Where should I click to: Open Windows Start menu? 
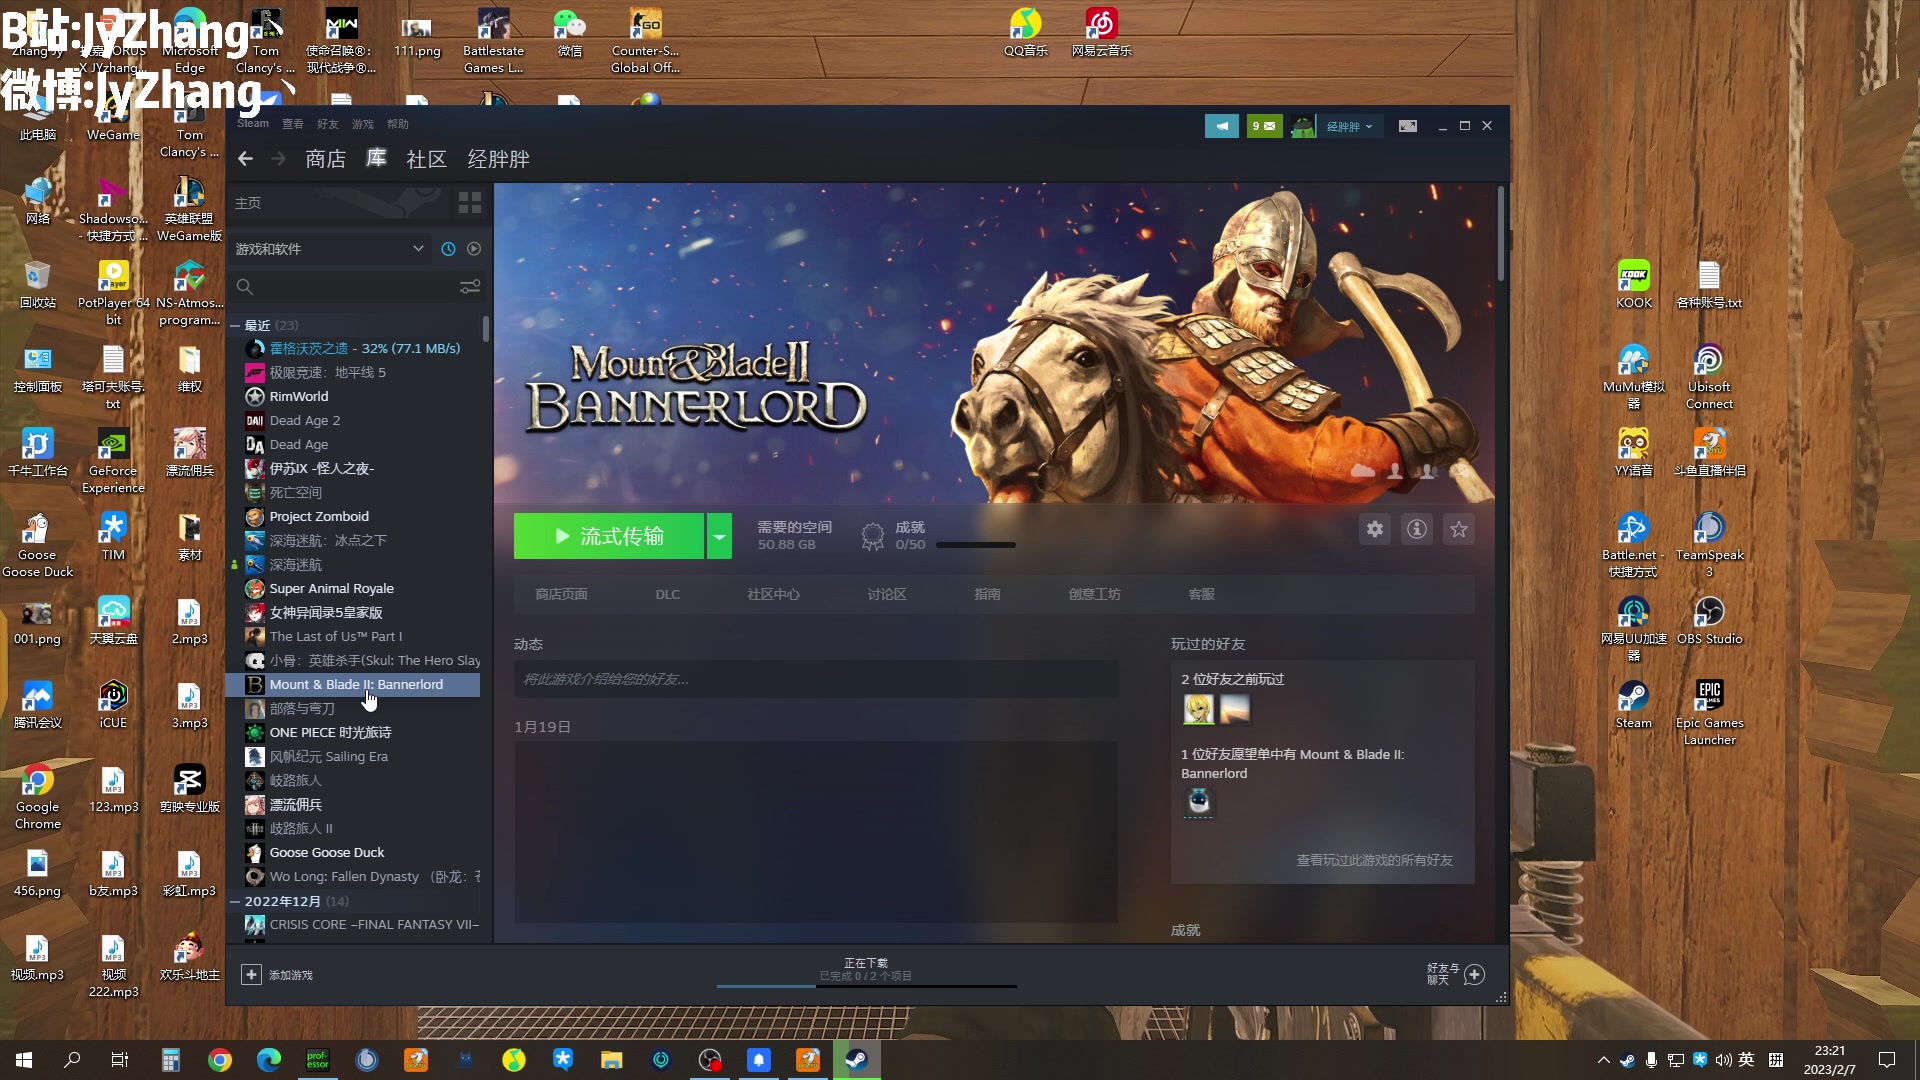pyautogui.click(x=24, y=1060)
